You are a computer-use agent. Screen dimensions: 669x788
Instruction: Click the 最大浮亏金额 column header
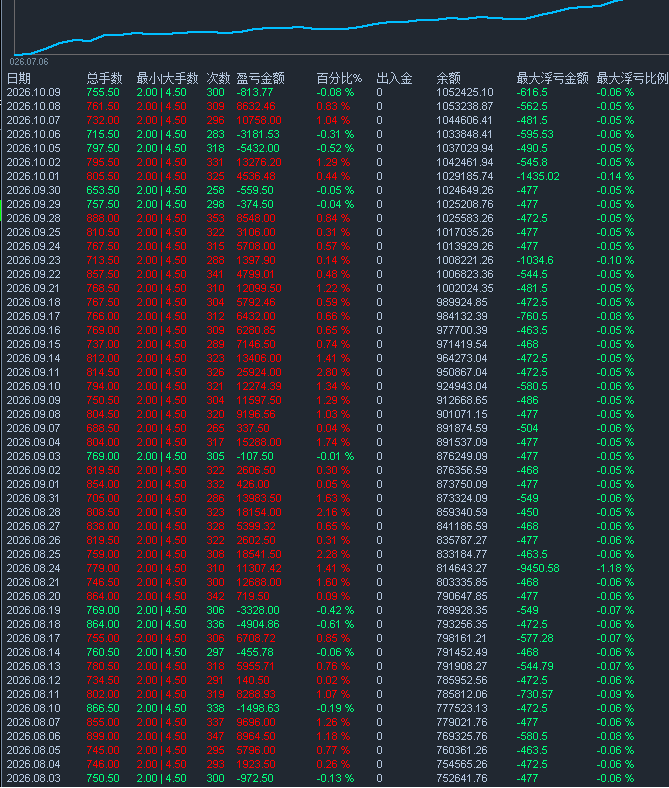coord(552,78)
